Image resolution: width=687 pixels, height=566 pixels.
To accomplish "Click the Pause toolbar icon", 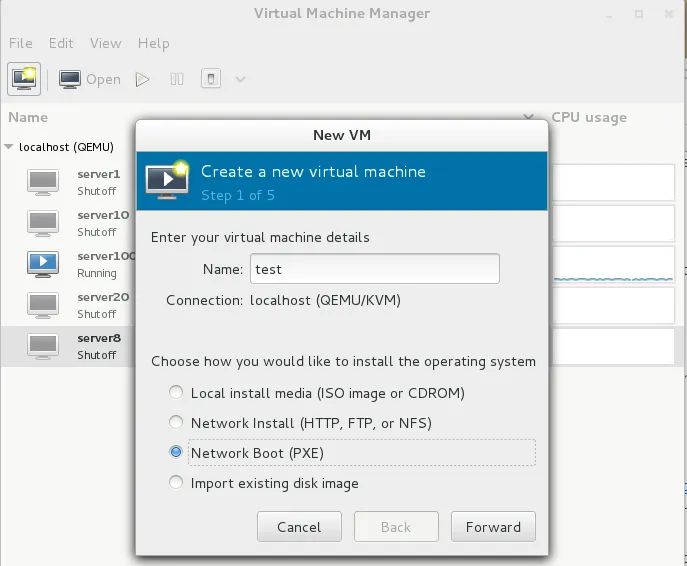I will click(x=177, y=79).
